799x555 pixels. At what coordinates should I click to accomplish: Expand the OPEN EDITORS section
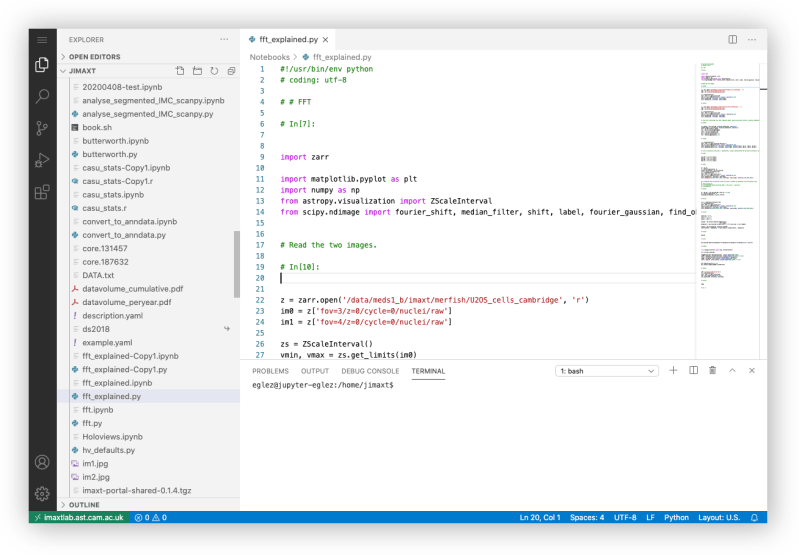point(94,57)
